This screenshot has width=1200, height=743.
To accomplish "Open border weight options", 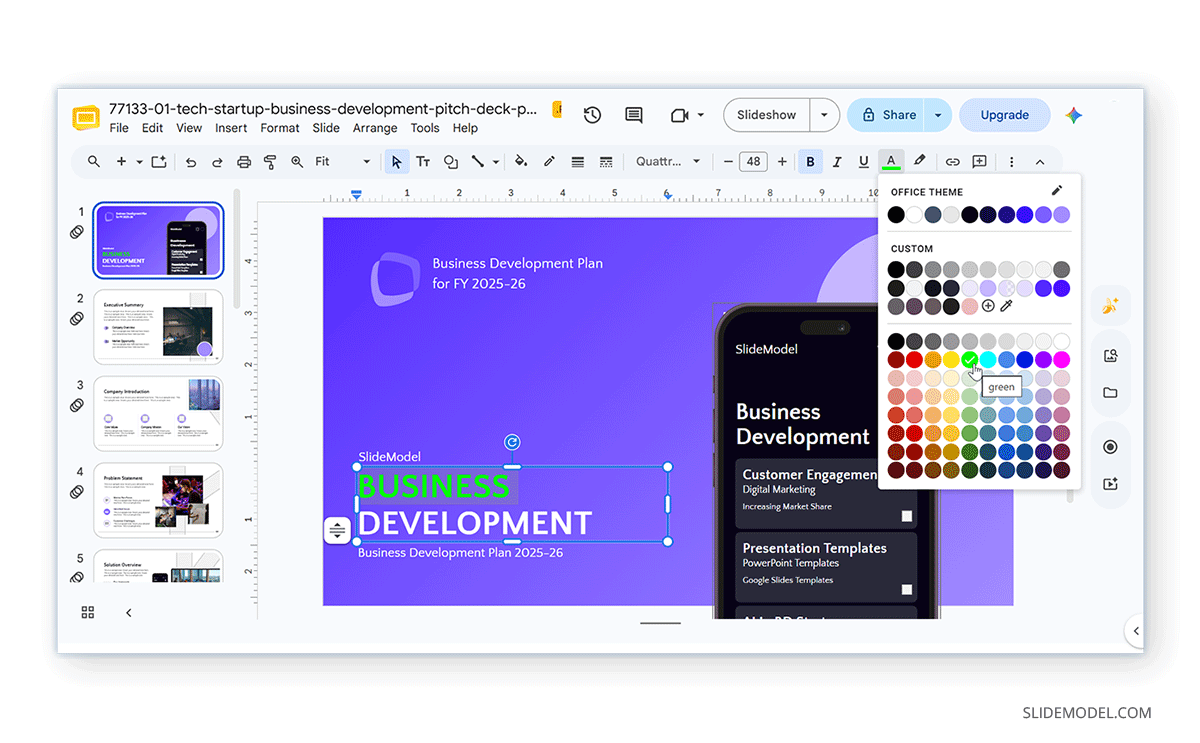I will pyautogui.click(x=577, y=161).
